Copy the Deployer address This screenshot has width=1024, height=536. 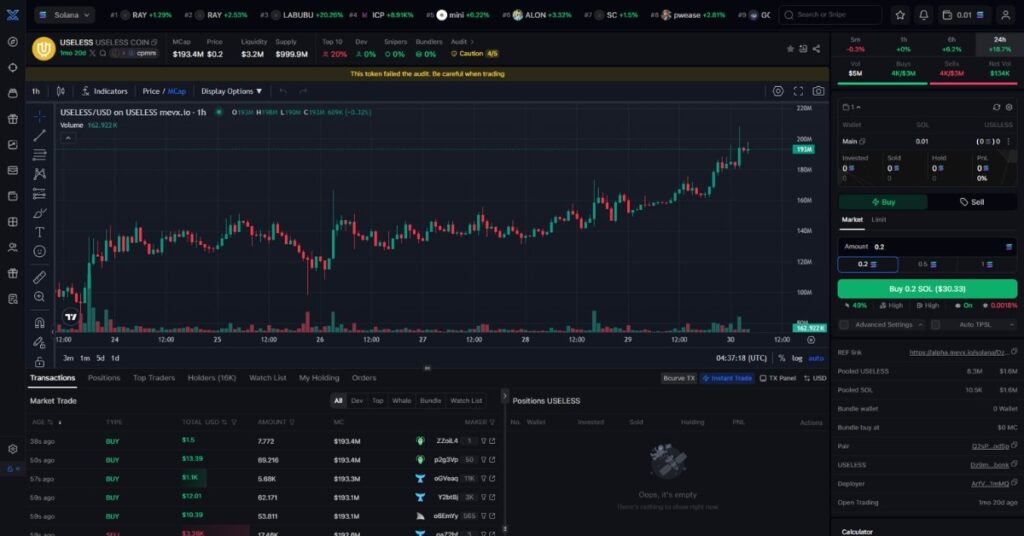click(x=1014, y=483)
